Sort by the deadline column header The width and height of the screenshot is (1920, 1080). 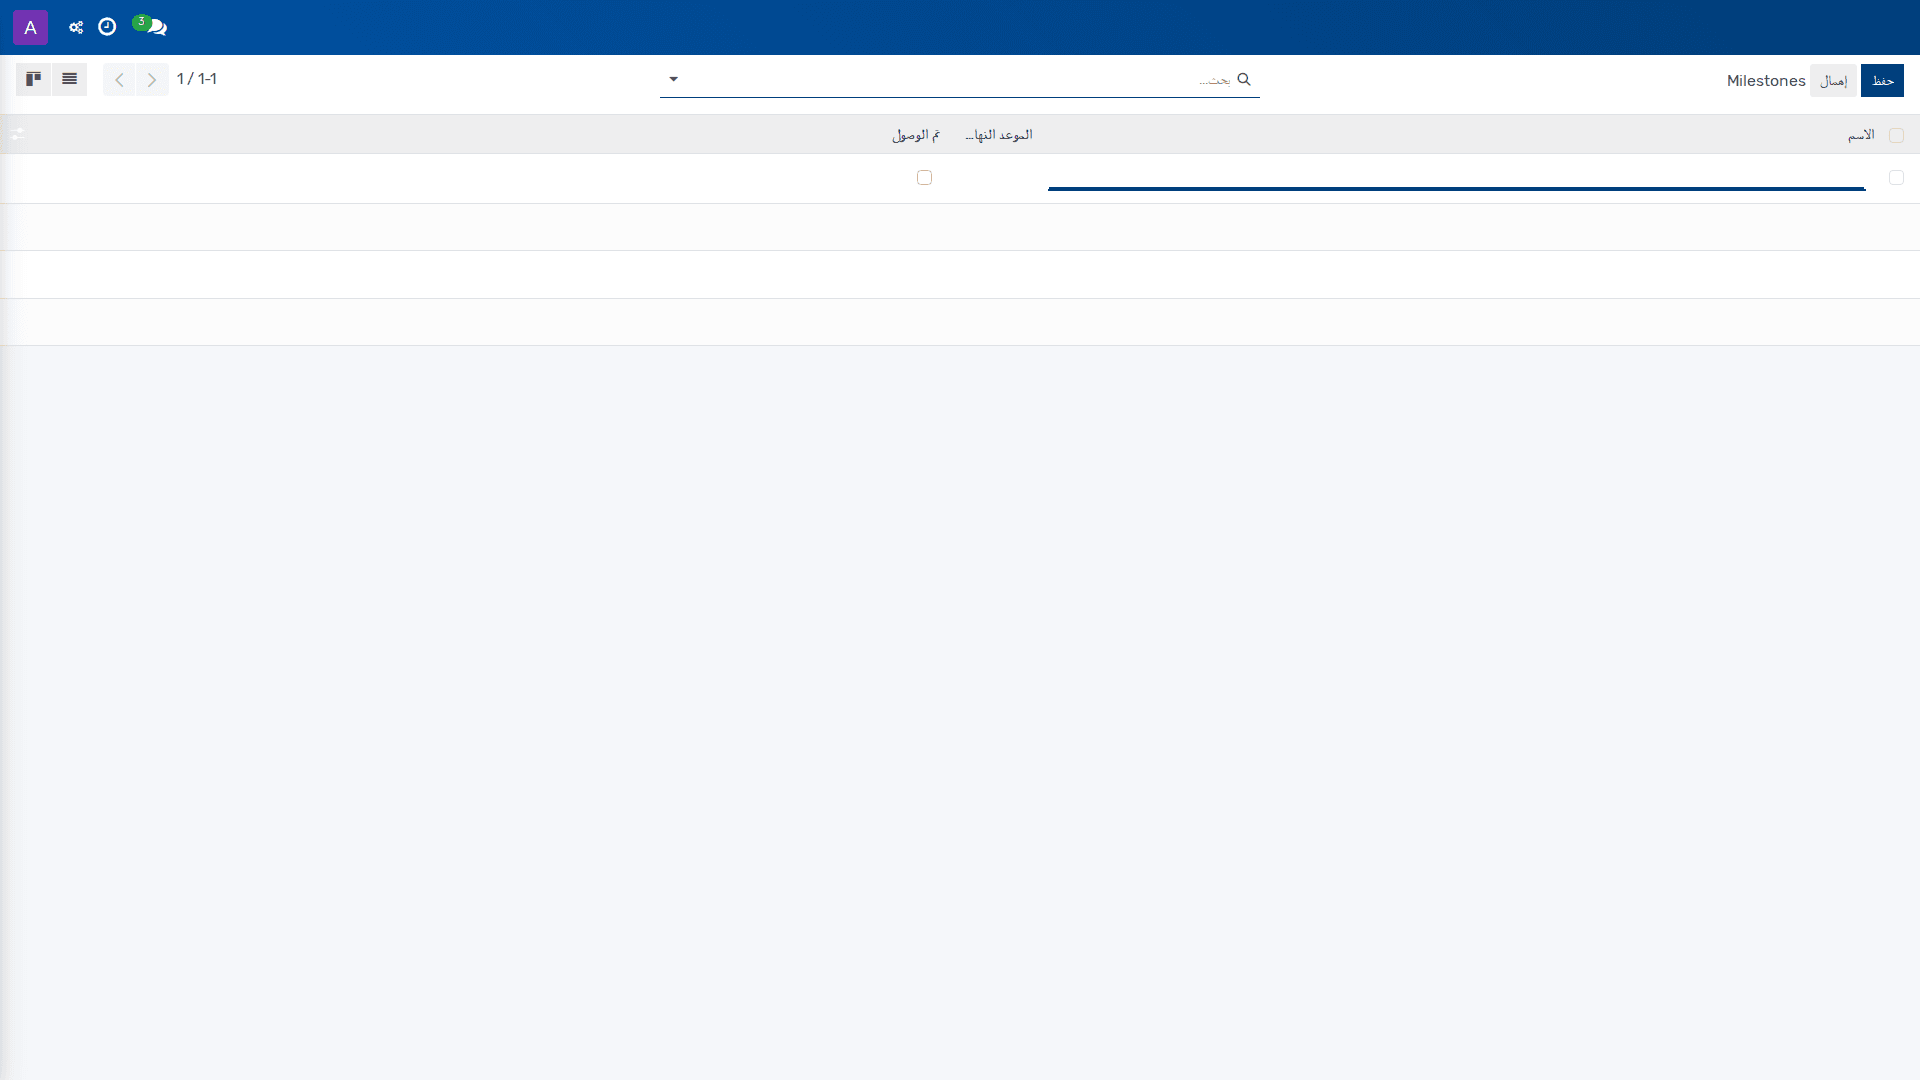998,134
